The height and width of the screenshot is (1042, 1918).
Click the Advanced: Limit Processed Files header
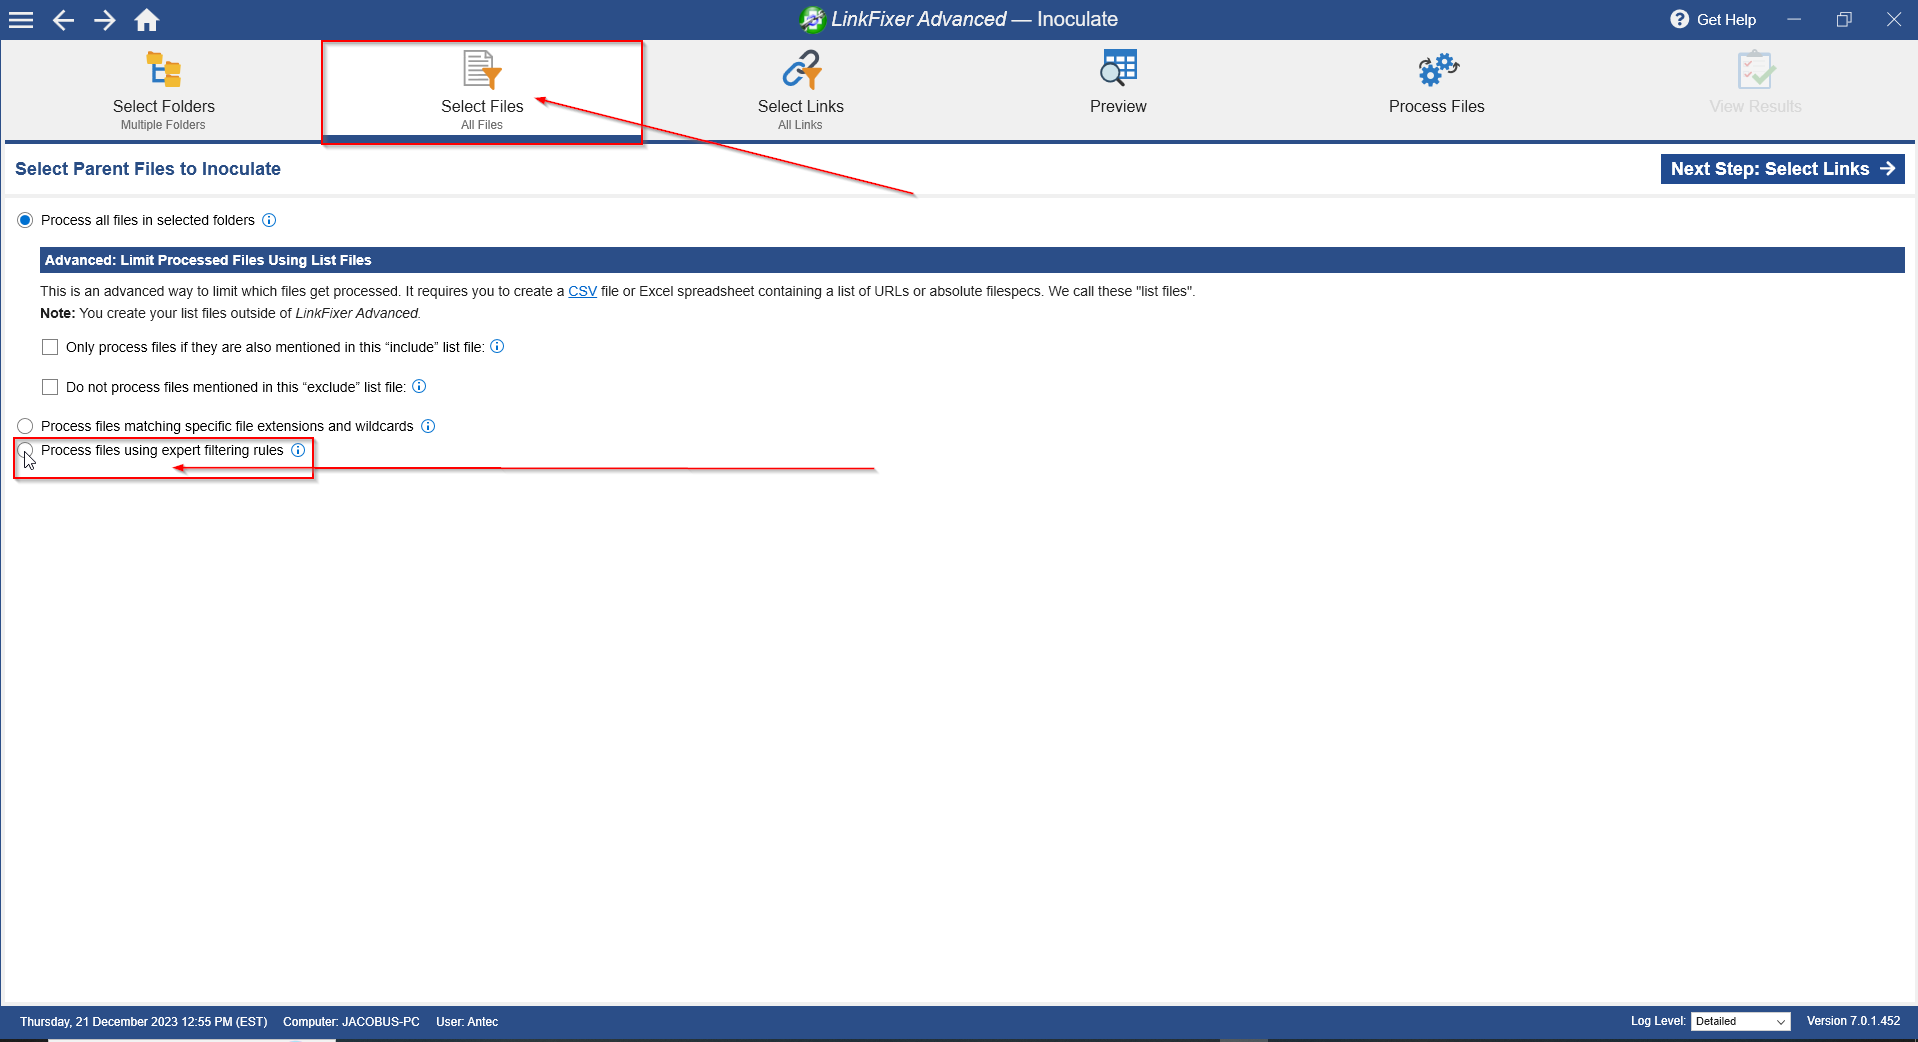coord(972,260)
